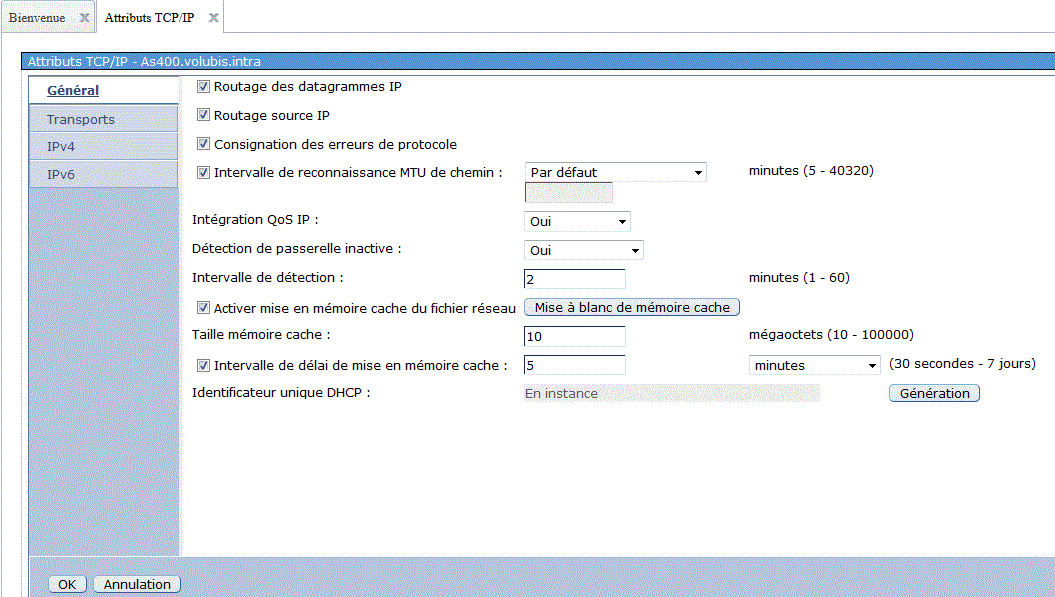This screenshot has height=597, width=1055.
Task: Switch to the Bienvenue tab
Action: 37,17
